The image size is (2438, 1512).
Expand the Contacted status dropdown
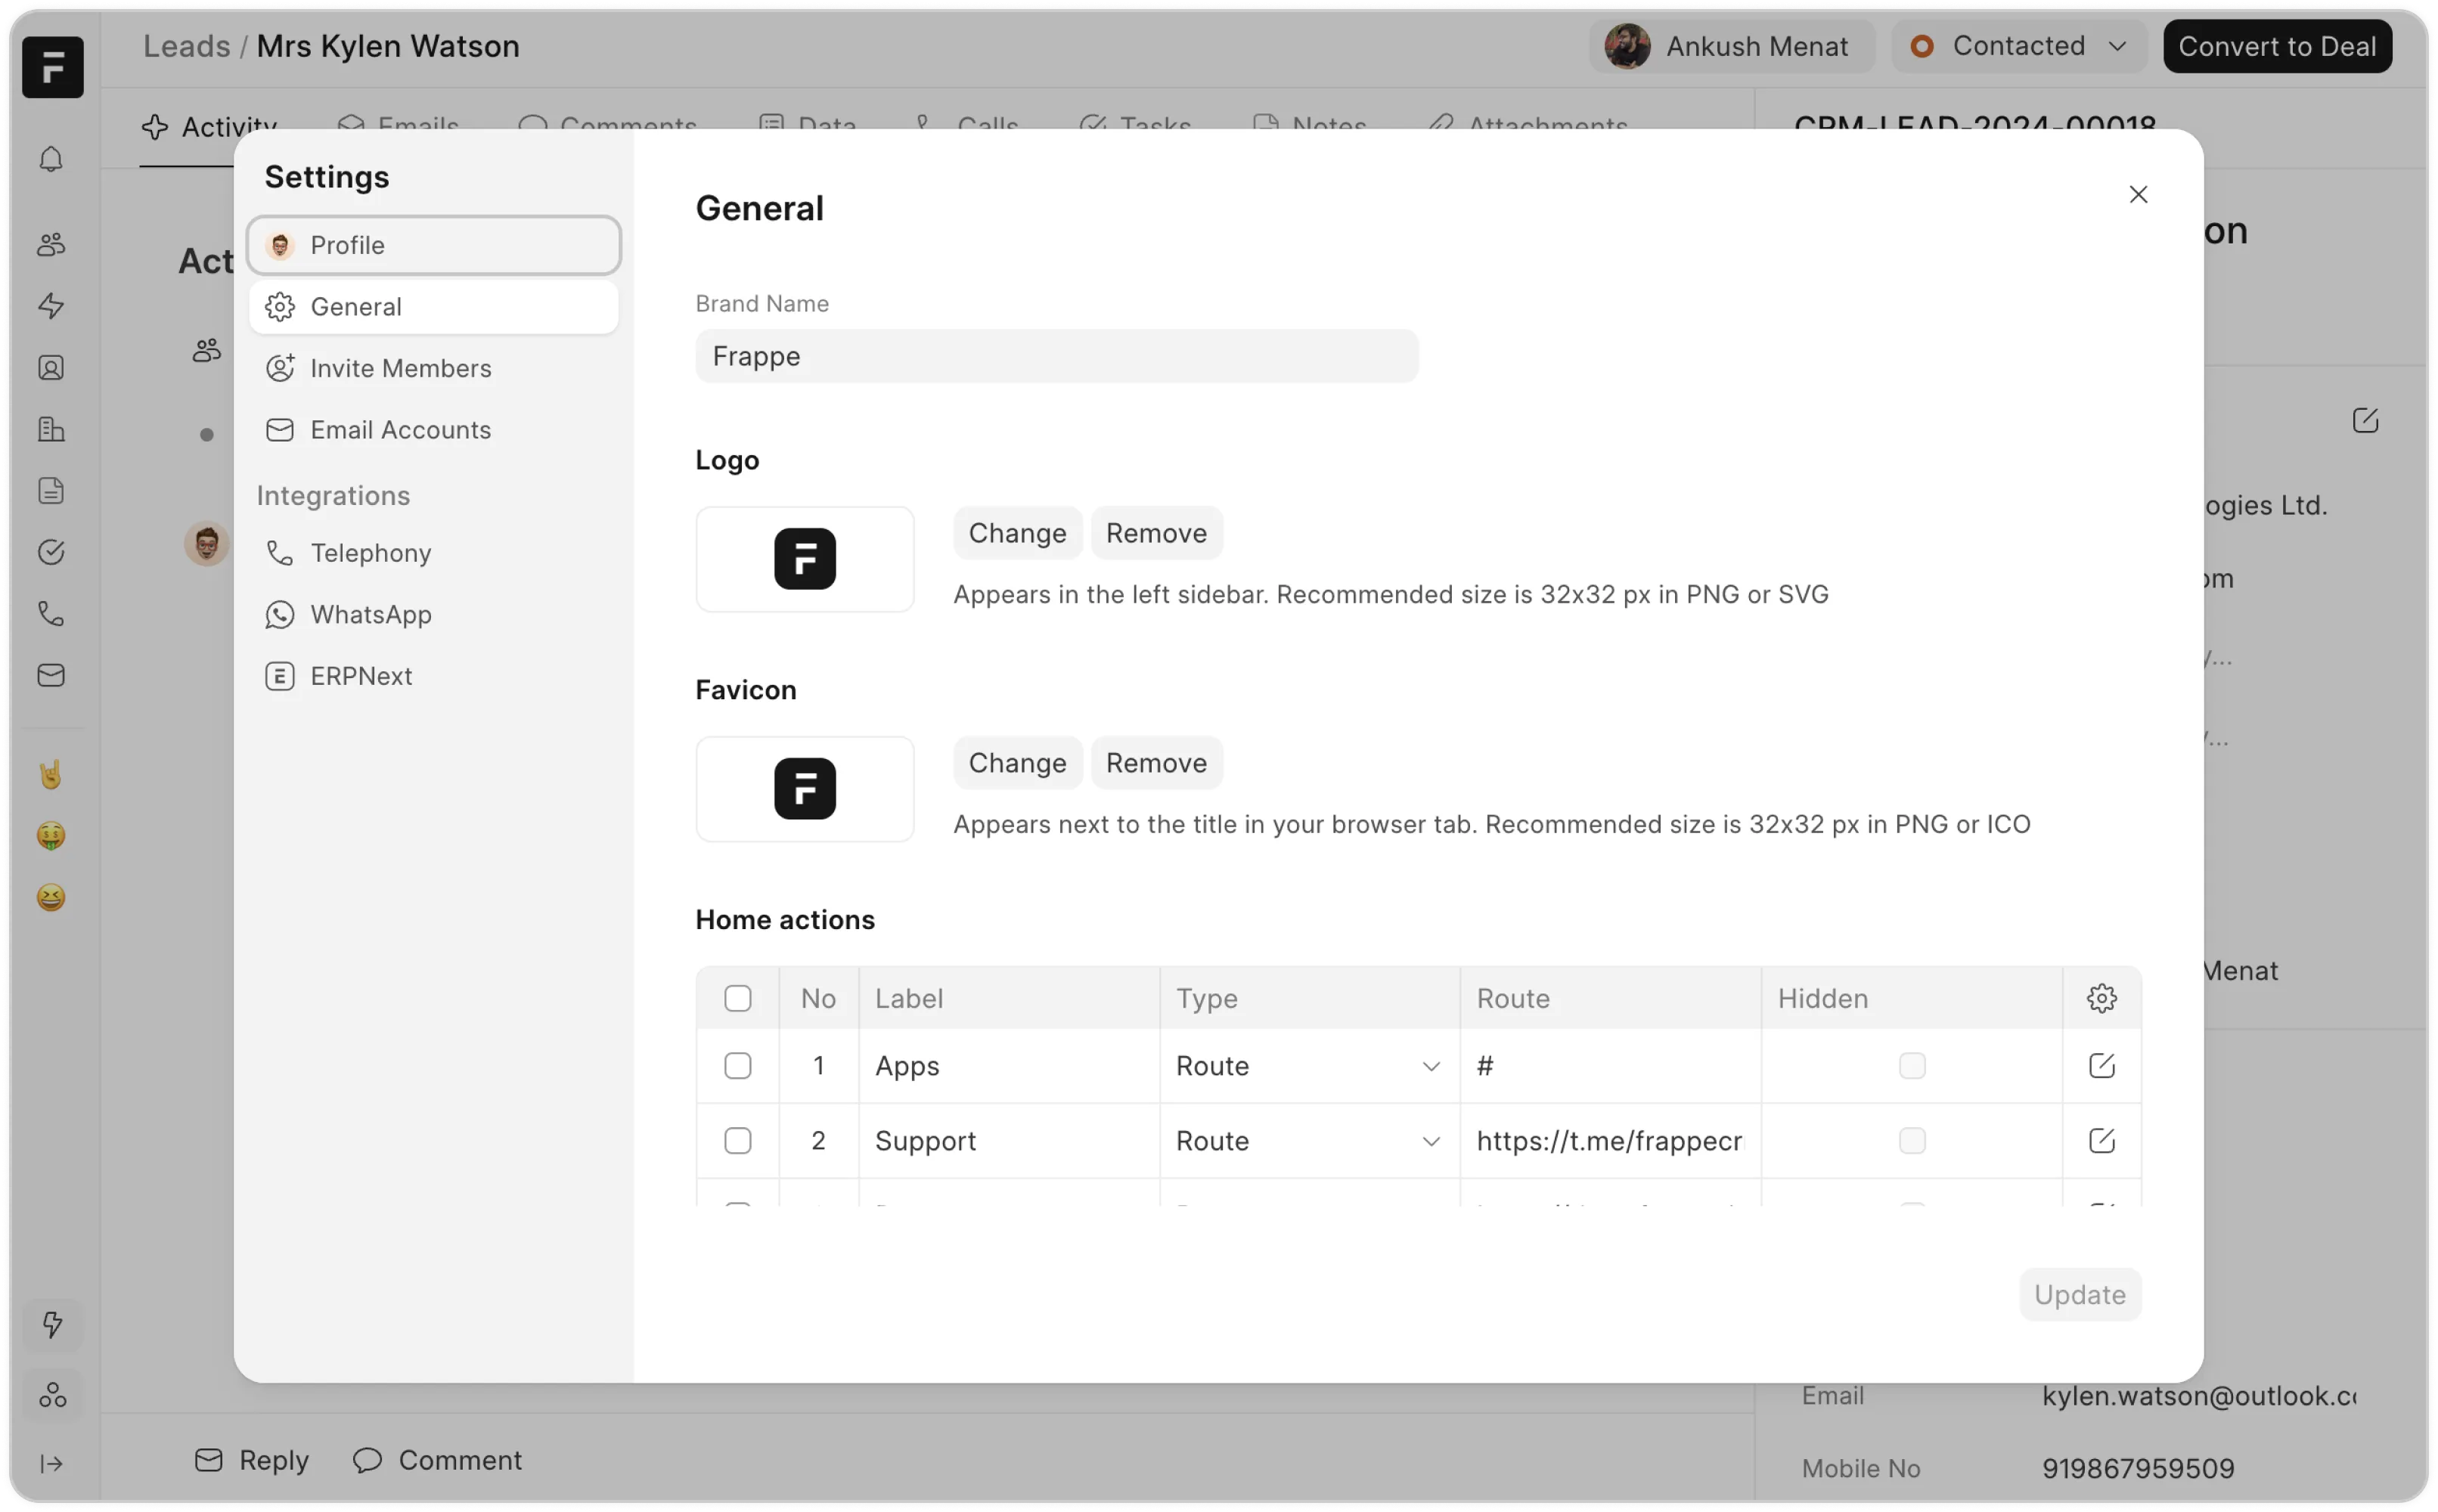pyautogui.click(x=2018, y=46)
